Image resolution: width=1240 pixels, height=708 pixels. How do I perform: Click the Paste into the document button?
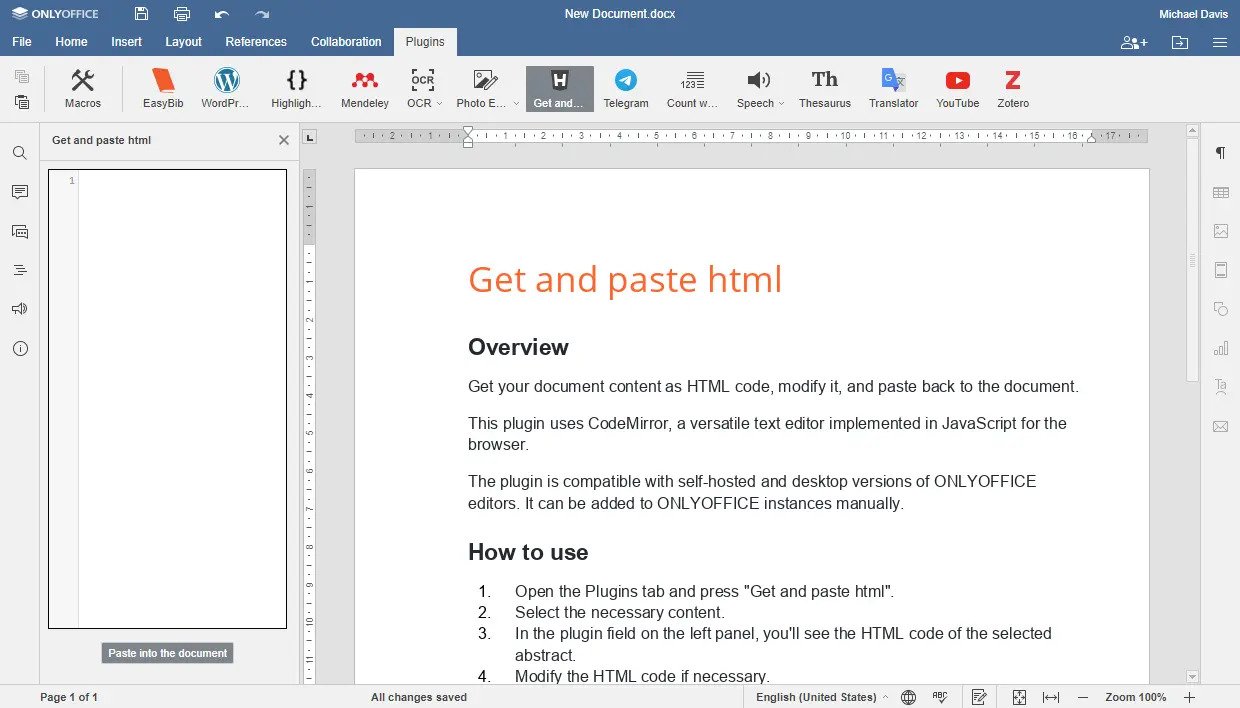point(167,653)
